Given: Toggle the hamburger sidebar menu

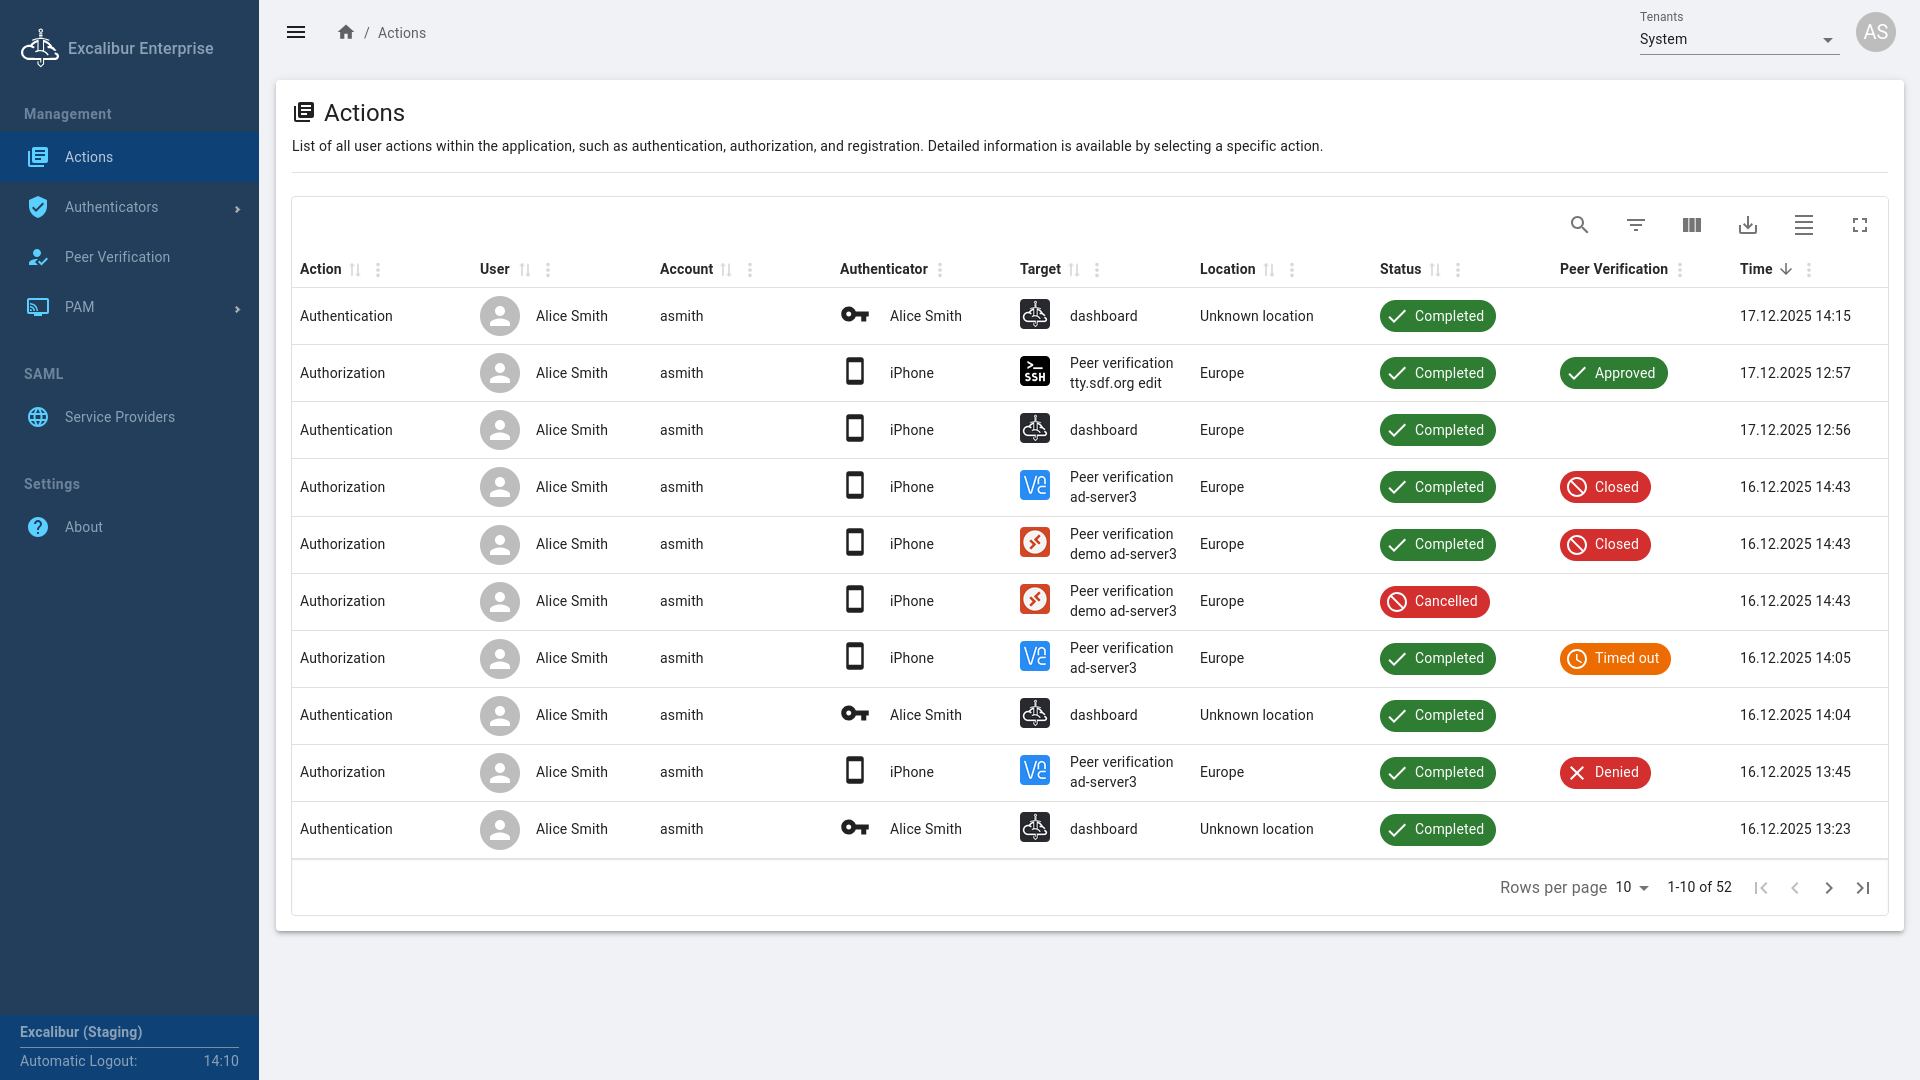Looking at the screenshot, I should [x=296, y=32].
